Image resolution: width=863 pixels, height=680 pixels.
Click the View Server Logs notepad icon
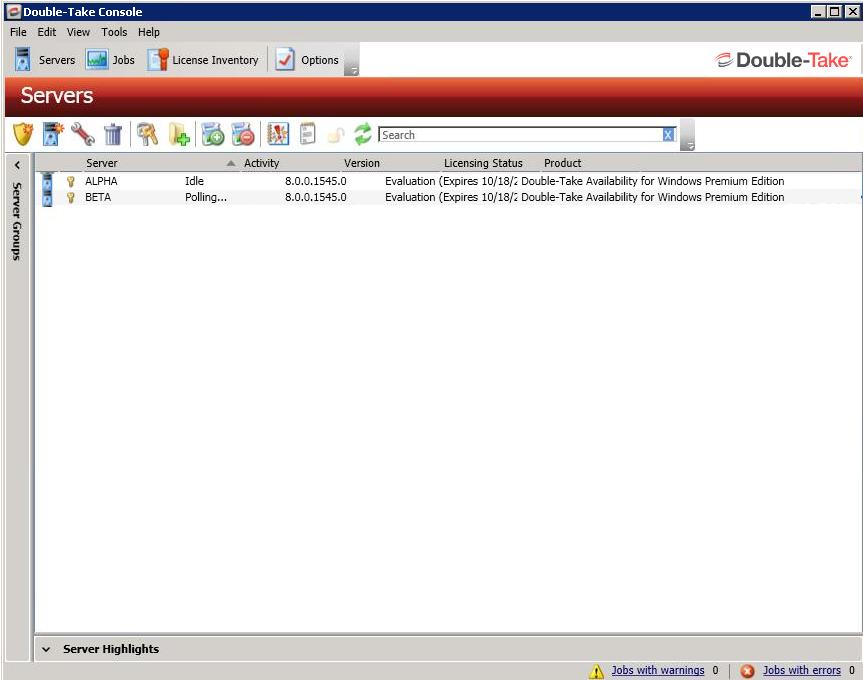308,134
